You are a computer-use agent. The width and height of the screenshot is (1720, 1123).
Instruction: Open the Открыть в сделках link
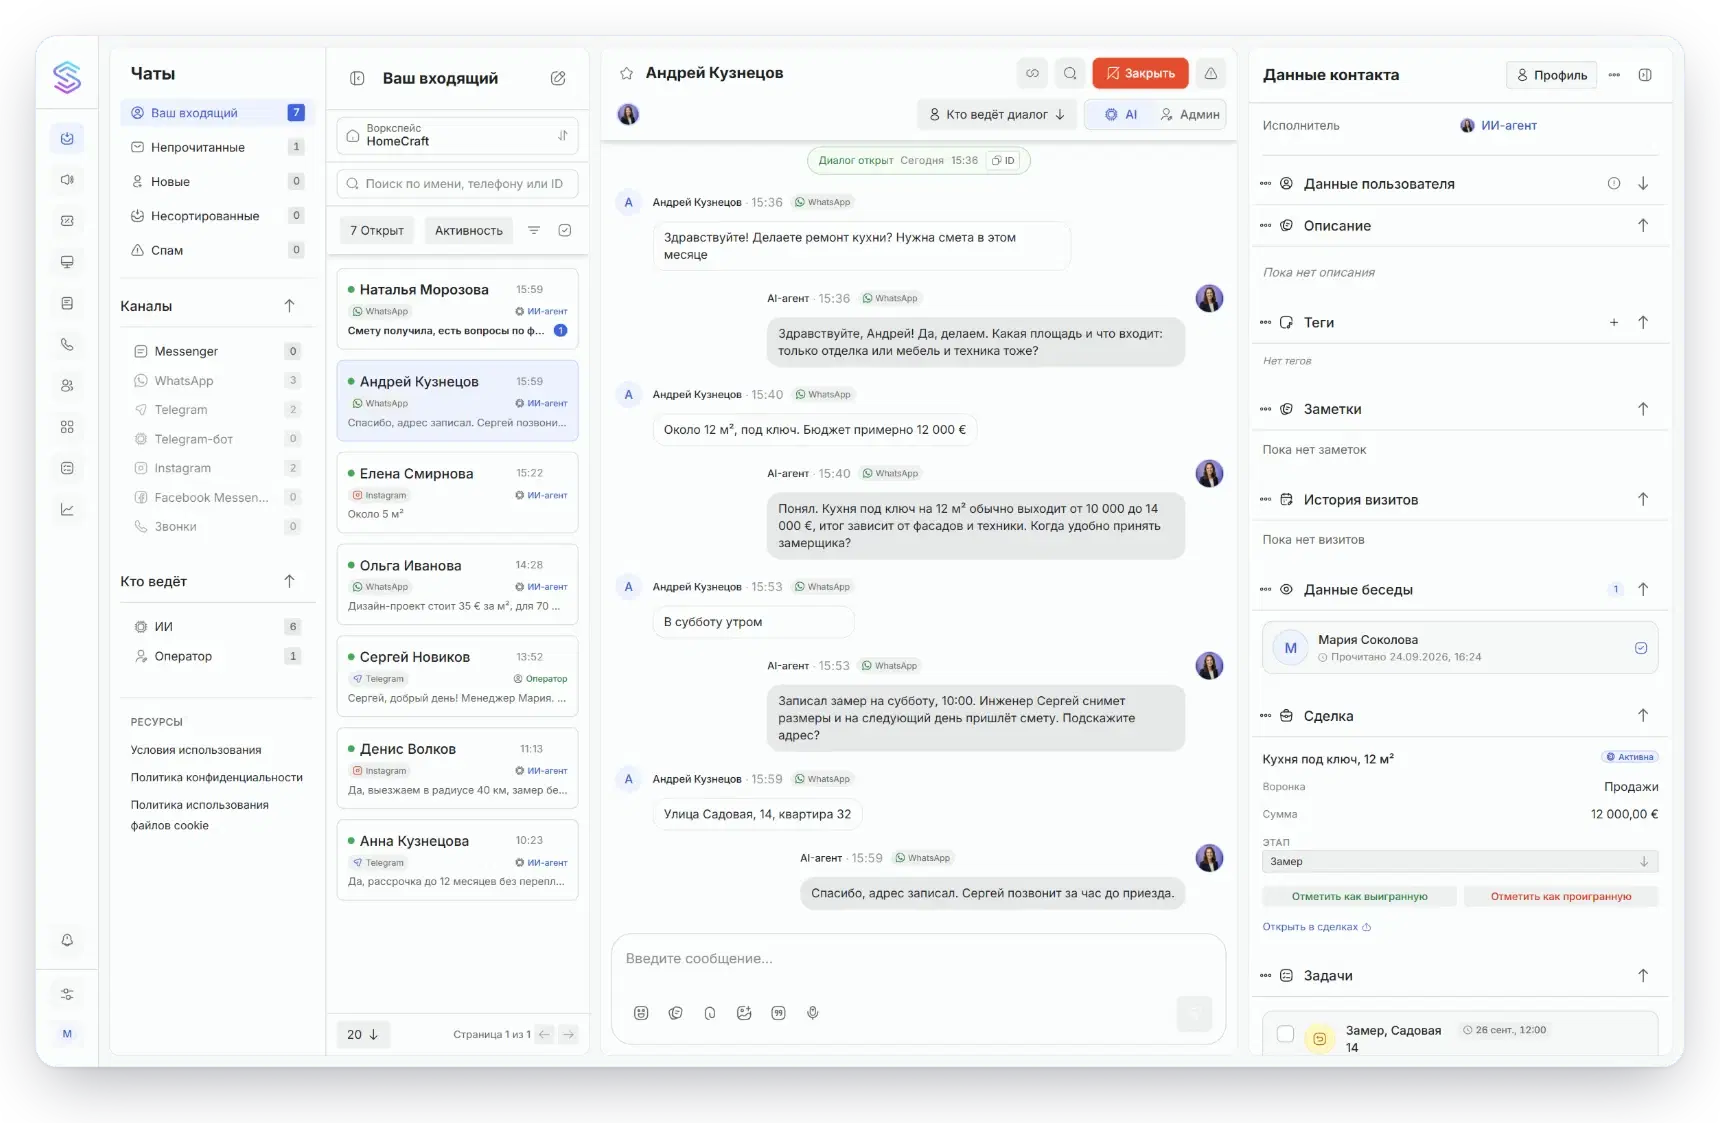click(x=1316, y=927)
